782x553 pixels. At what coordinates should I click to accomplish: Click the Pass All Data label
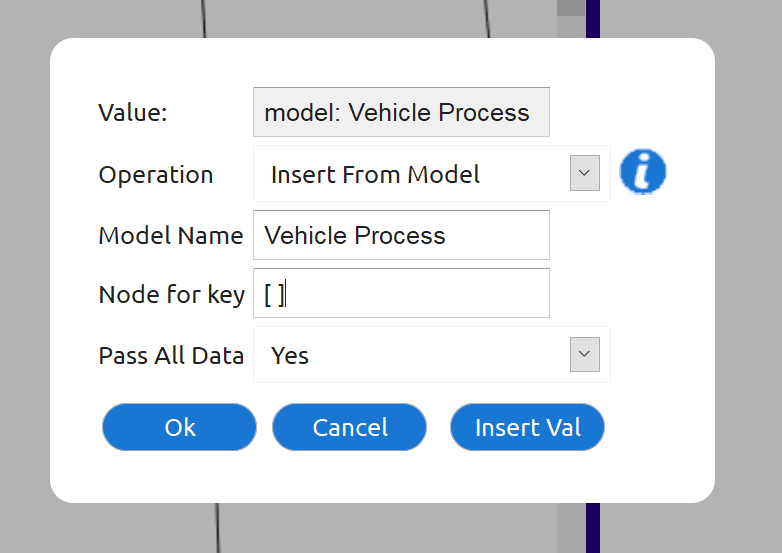click(x=171, y=355)
